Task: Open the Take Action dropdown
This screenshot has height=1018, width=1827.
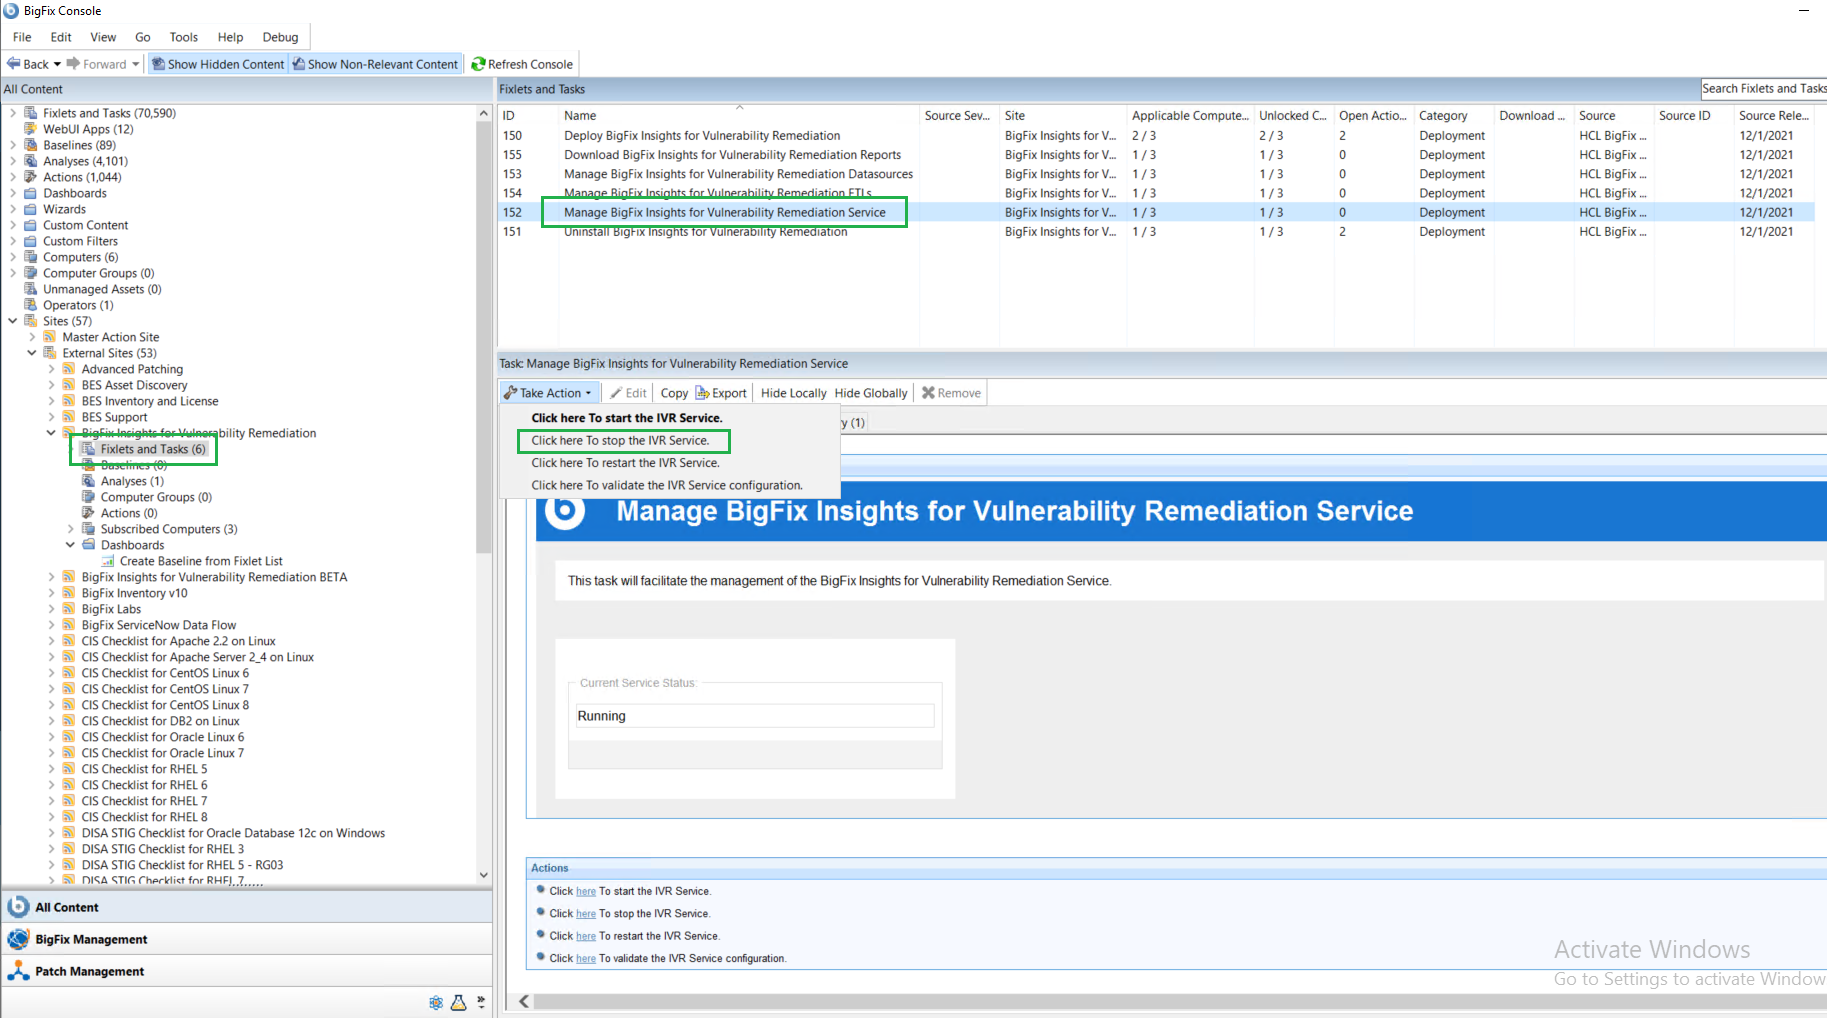Action: 549,393
